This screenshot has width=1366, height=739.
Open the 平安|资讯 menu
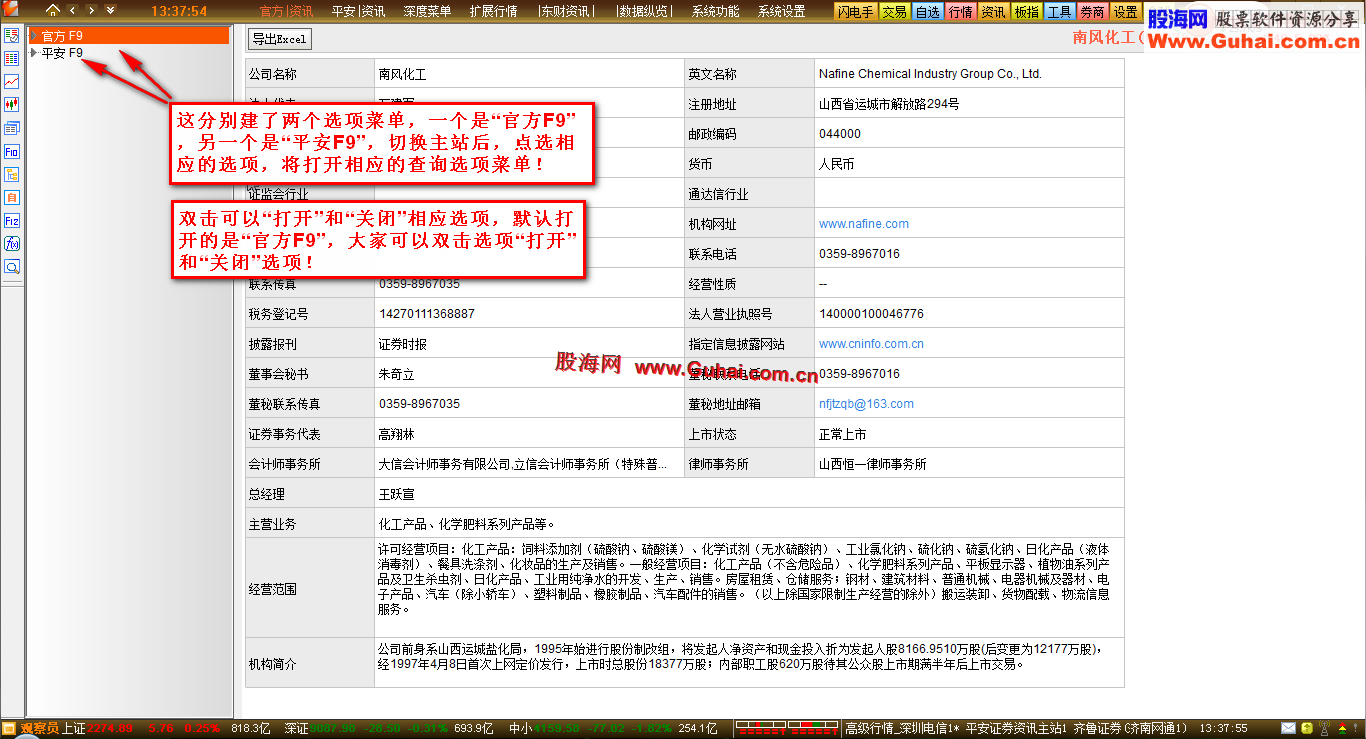point(358,12)
